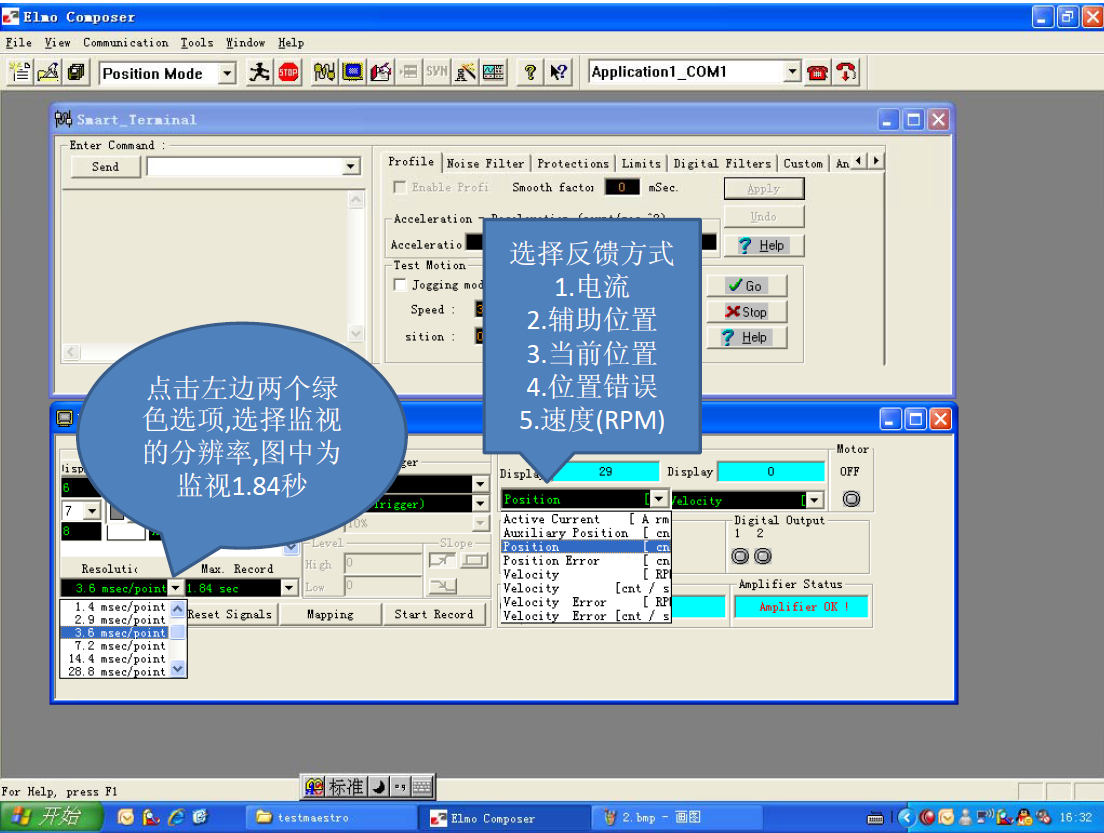This screenshot has height=833, width=1104.
Task: Click the blue monitor scope toolbar icon
Action: click(352, 72)
